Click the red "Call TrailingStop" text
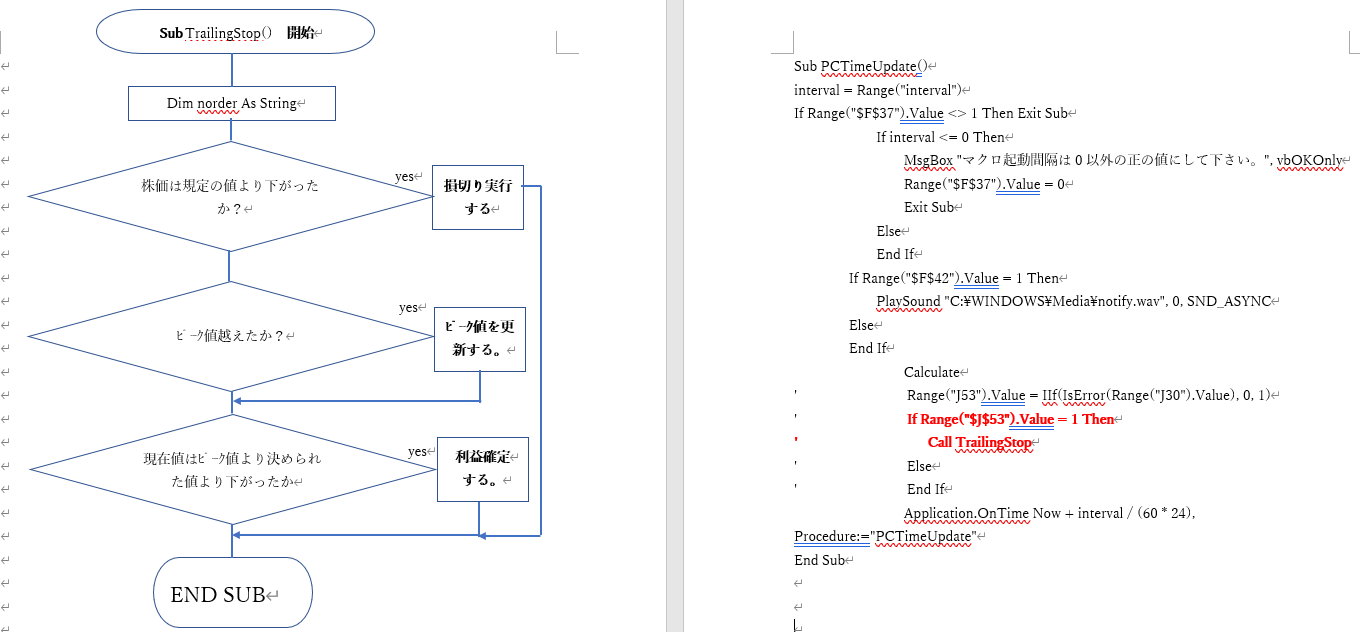This screenshot has width=1360, height=632. coord(979,442)
